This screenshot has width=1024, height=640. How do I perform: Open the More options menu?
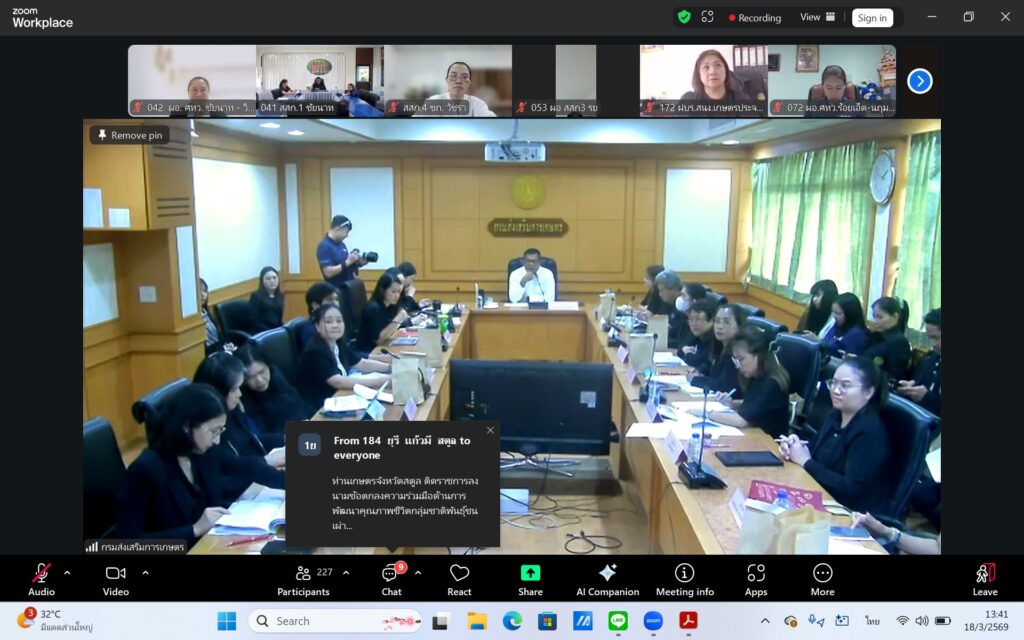pyautogui.click(x=822, y=578)
